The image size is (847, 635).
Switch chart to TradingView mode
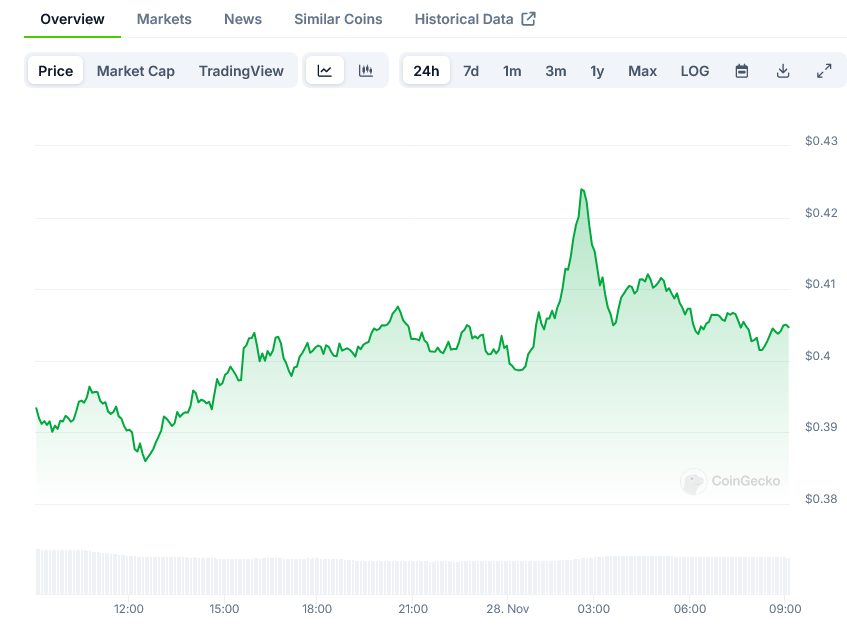(x=241, y=71)
